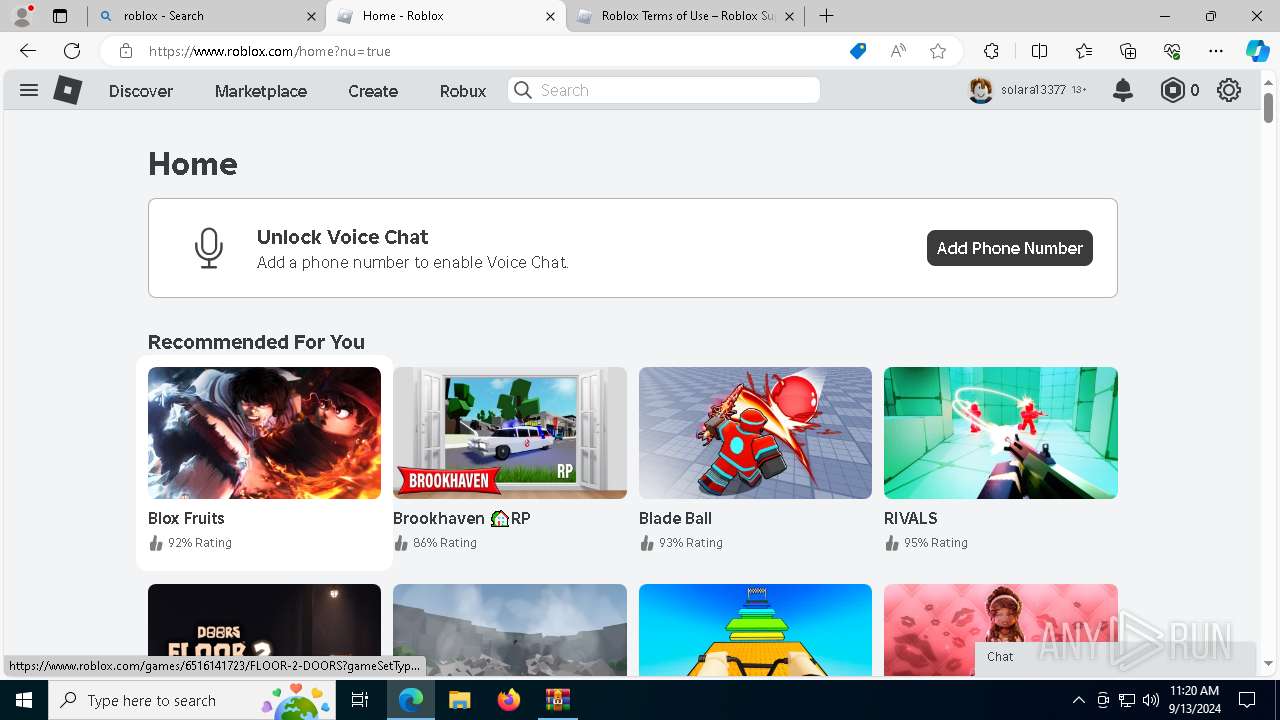Open browser Extensions puzzle icon
The height and width of the screenshot is (720, 1280).
pyautogui.click(x=991, y=51)
